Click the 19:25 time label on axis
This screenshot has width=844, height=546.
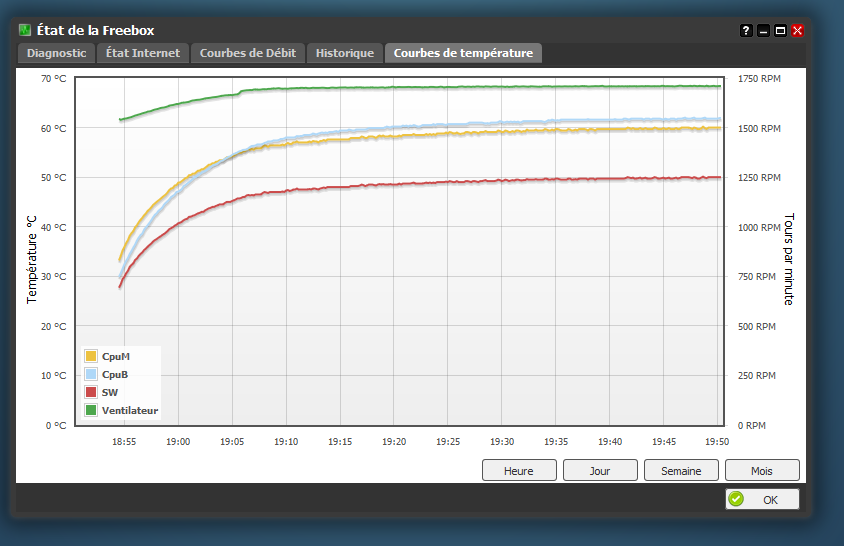click(x=448, y=441)
